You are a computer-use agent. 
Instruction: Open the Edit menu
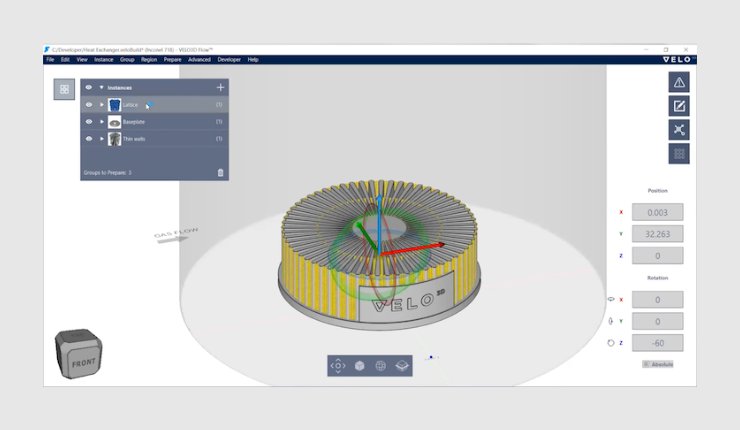pos(65,59)
